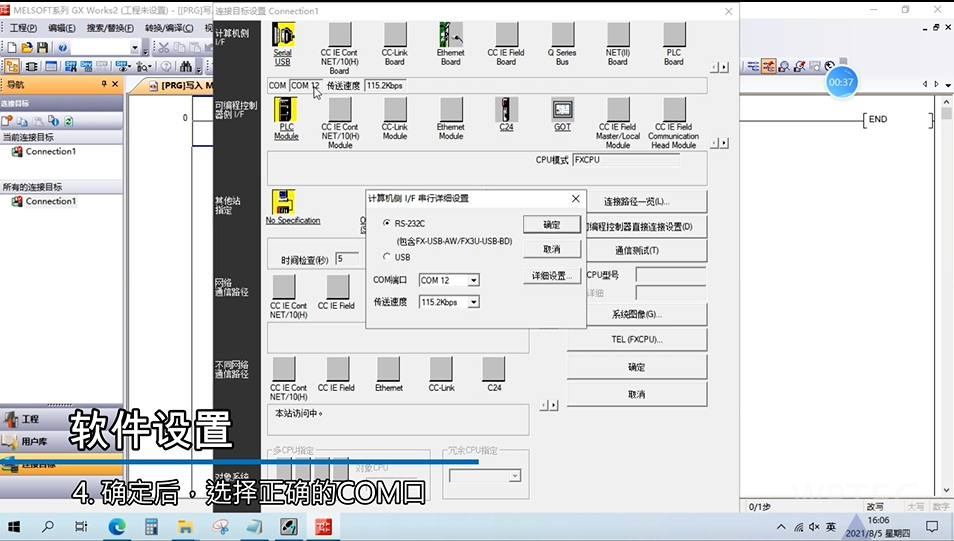Open the taskbar notification center
The image size is (954, 541).
click(x=931, y=526)
